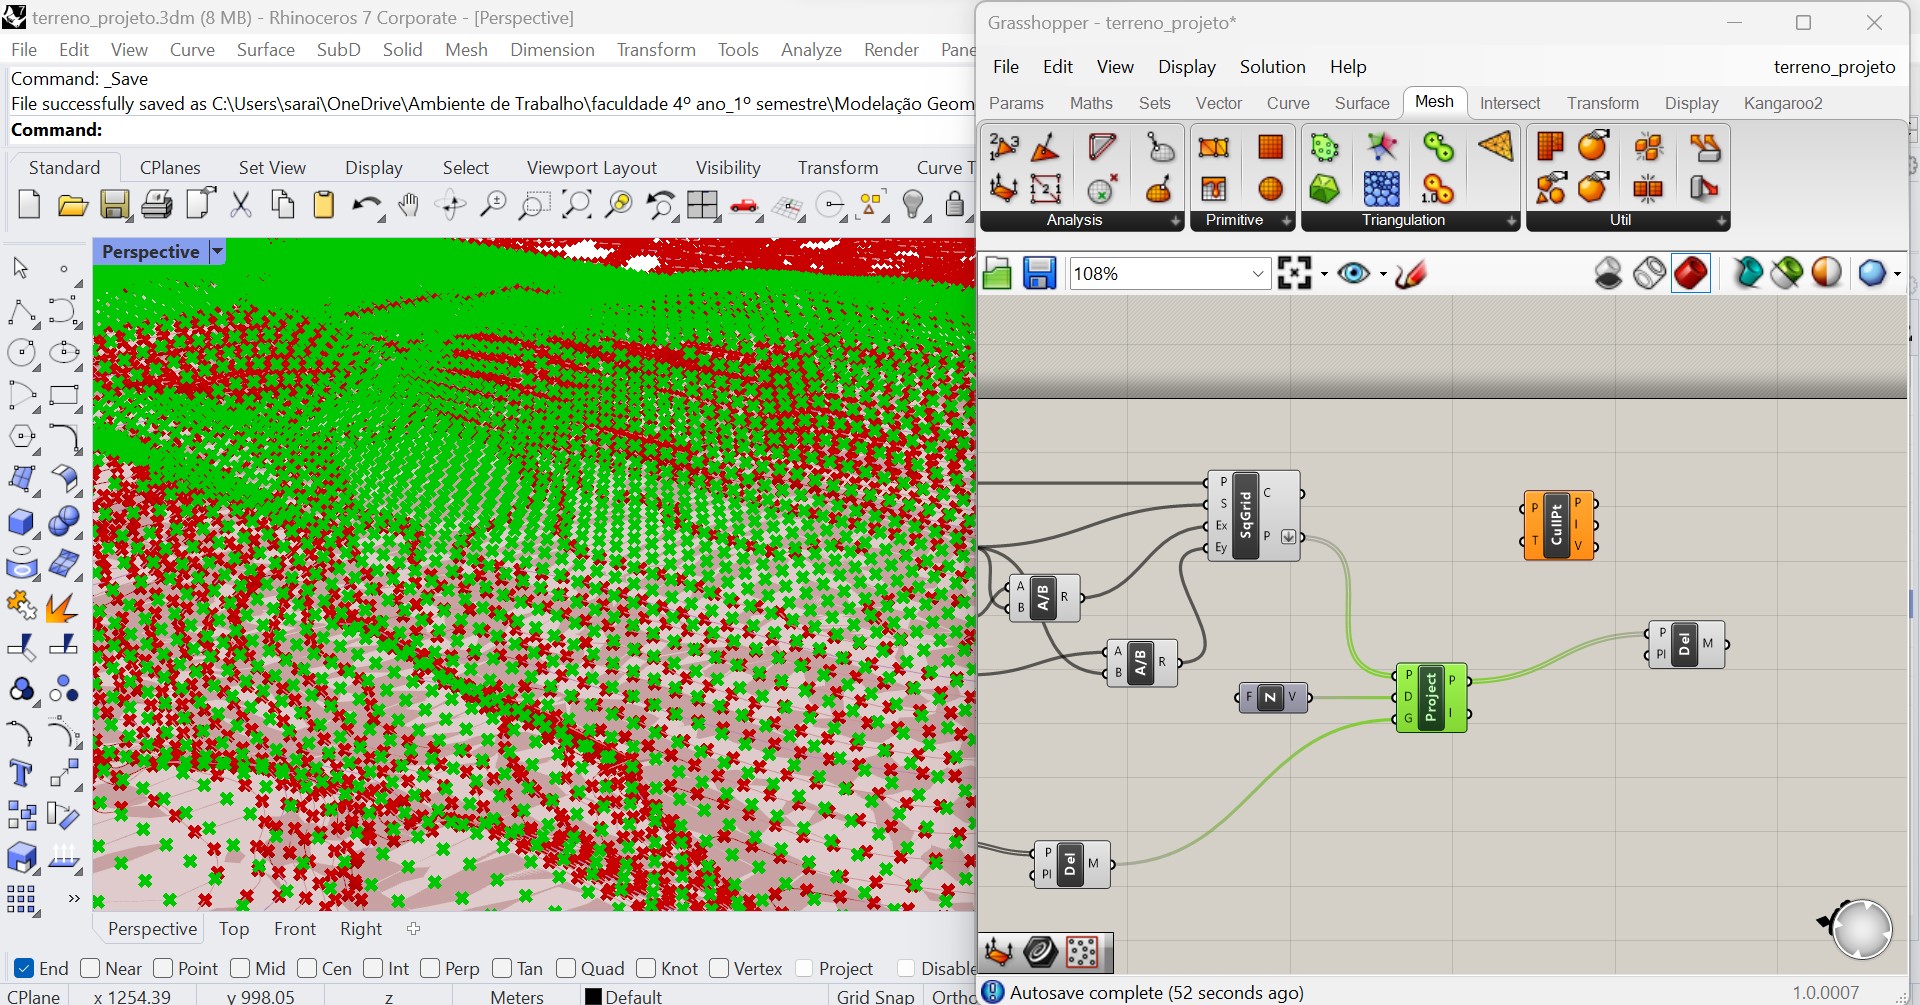Select the Pan hand tool
The image size is (1920, 1005).
(x=408, y=206)
